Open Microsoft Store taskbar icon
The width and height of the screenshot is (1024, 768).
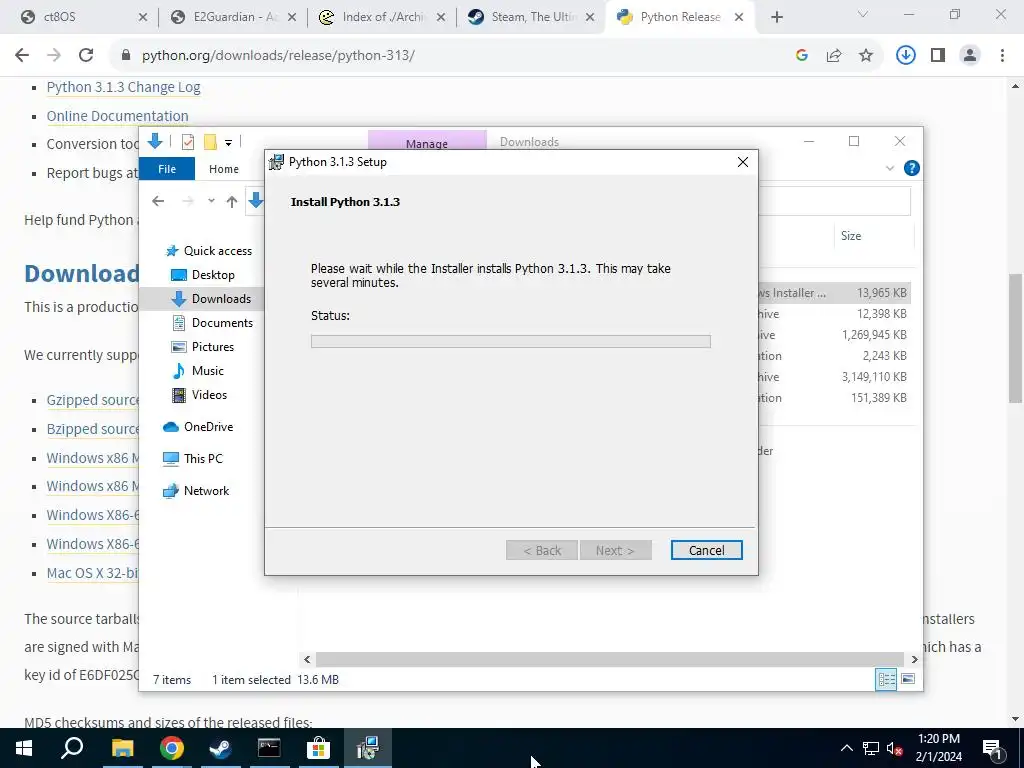(x=318, y=748)
